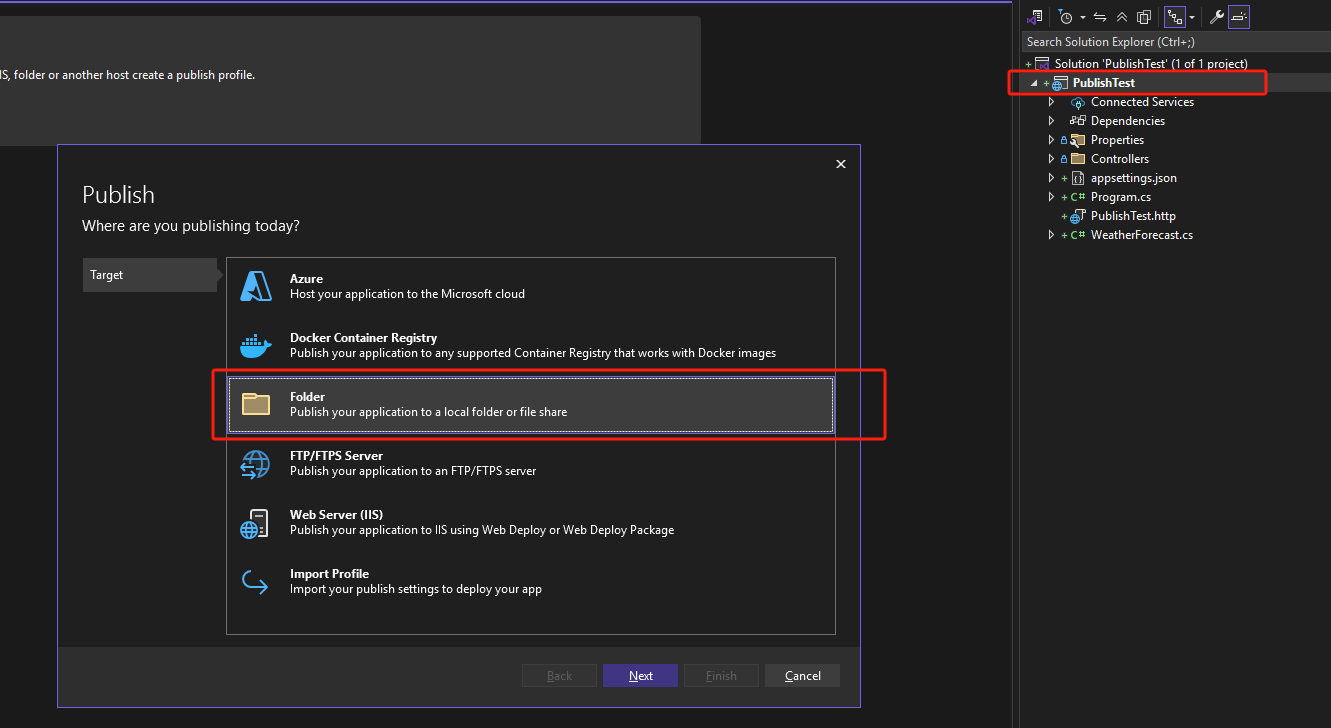Click the Next button
The width and height of the screenshot is (1331, 728).
tap(640, 676)
